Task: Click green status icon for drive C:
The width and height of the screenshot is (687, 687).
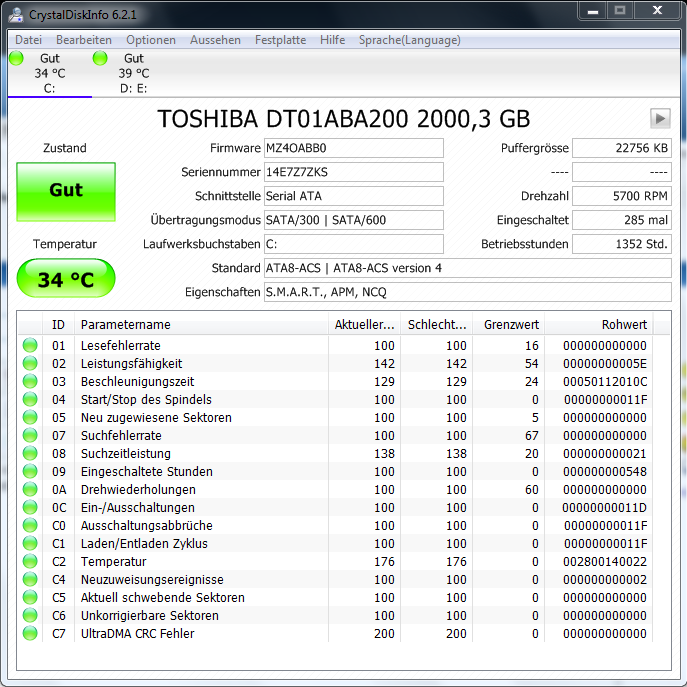Action: [x=16, y=58]
